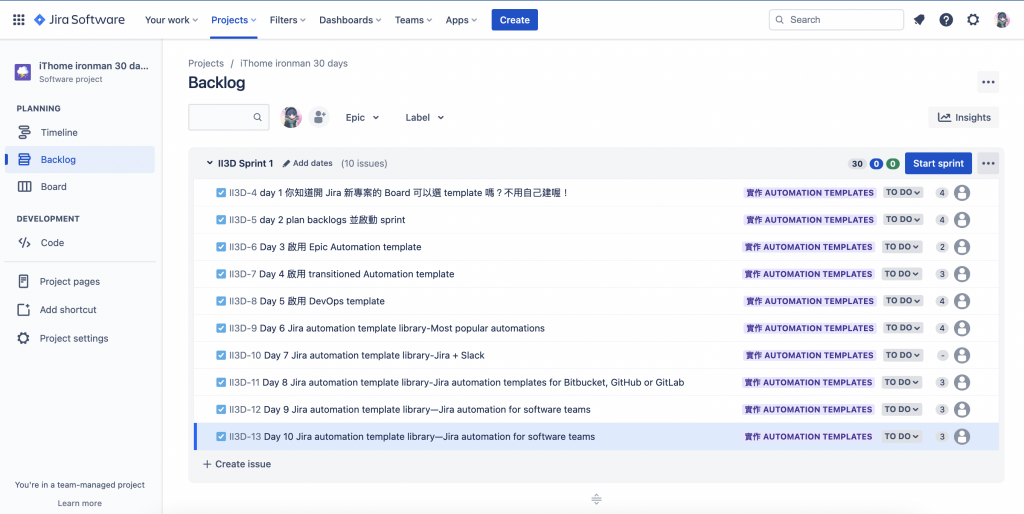Screen dimensions: 1024x514
Task: Open the profile avatar in top bar
Action: pyautogui.click(x=1002, y=20)
